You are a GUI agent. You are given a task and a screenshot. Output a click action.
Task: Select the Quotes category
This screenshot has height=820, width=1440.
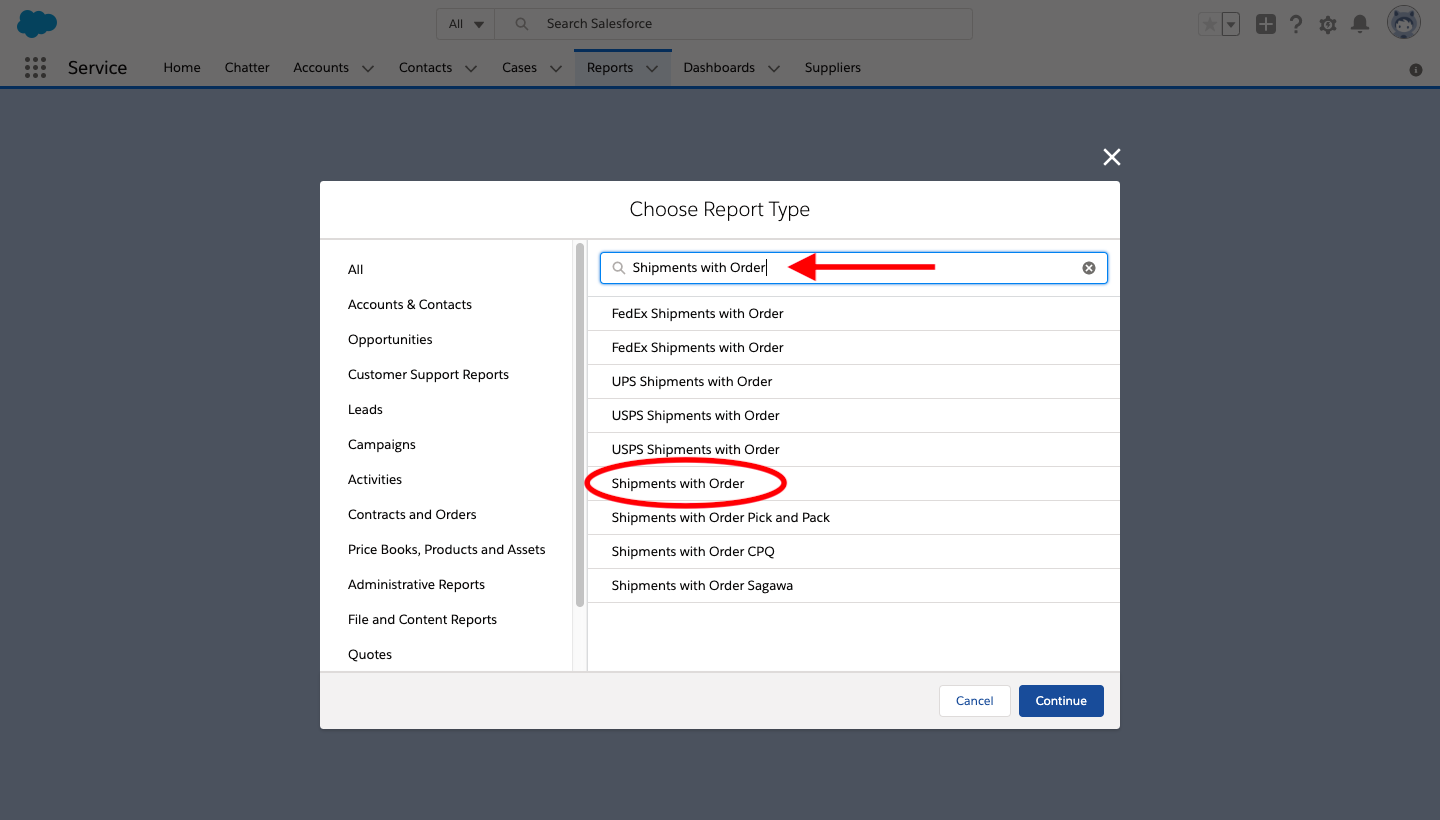point(370,655)
